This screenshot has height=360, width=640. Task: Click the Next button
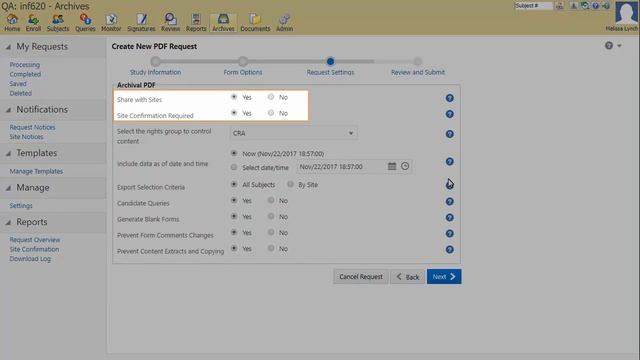(x=444, y=277)
